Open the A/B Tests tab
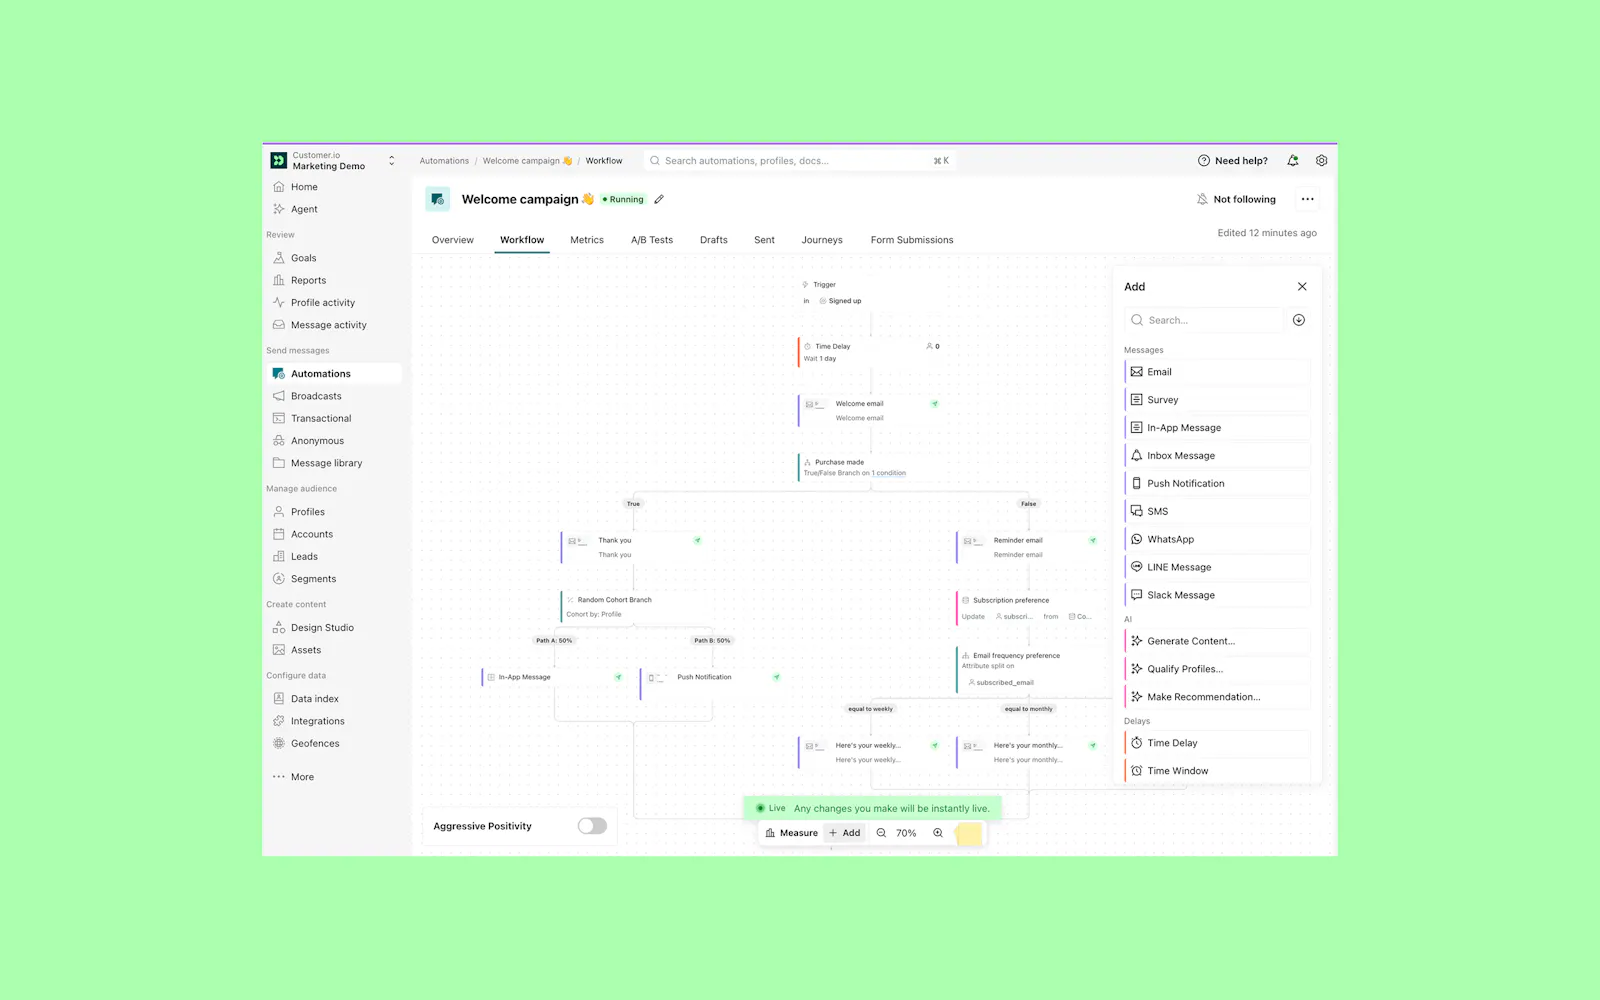Viewport: 1600px width, 1000px height. tap(652, 240)
